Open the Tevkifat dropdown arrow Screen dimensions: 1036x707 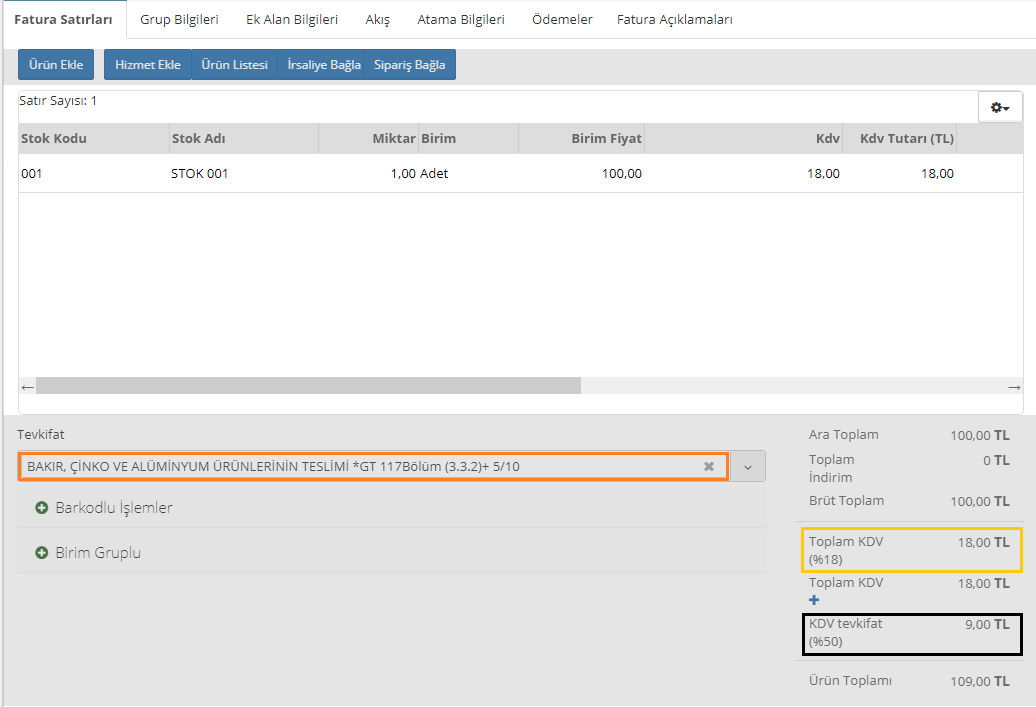[x=747, y=467]
